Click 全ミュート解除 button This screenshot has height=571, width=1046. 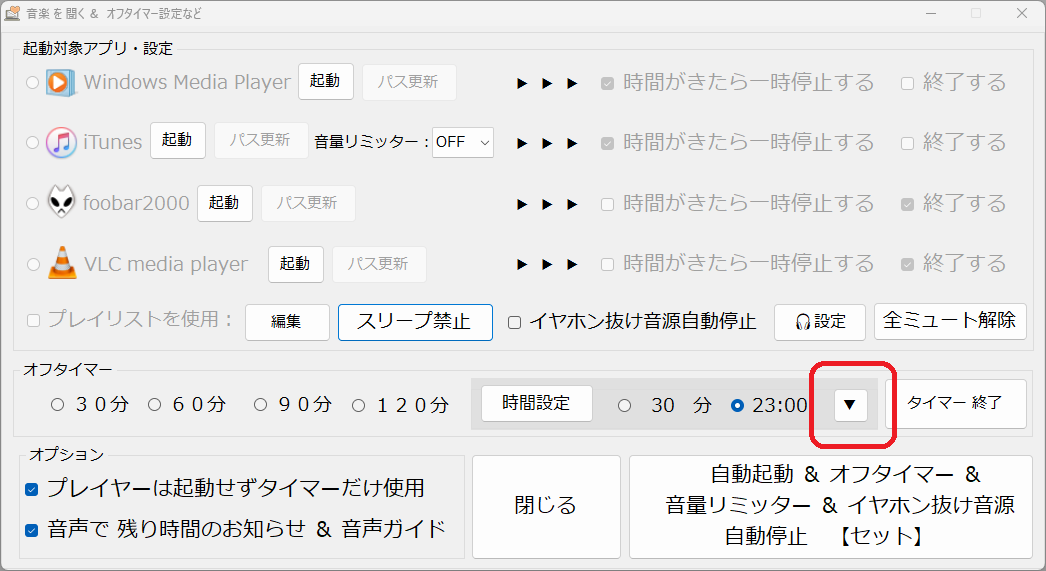coord(950,322)
